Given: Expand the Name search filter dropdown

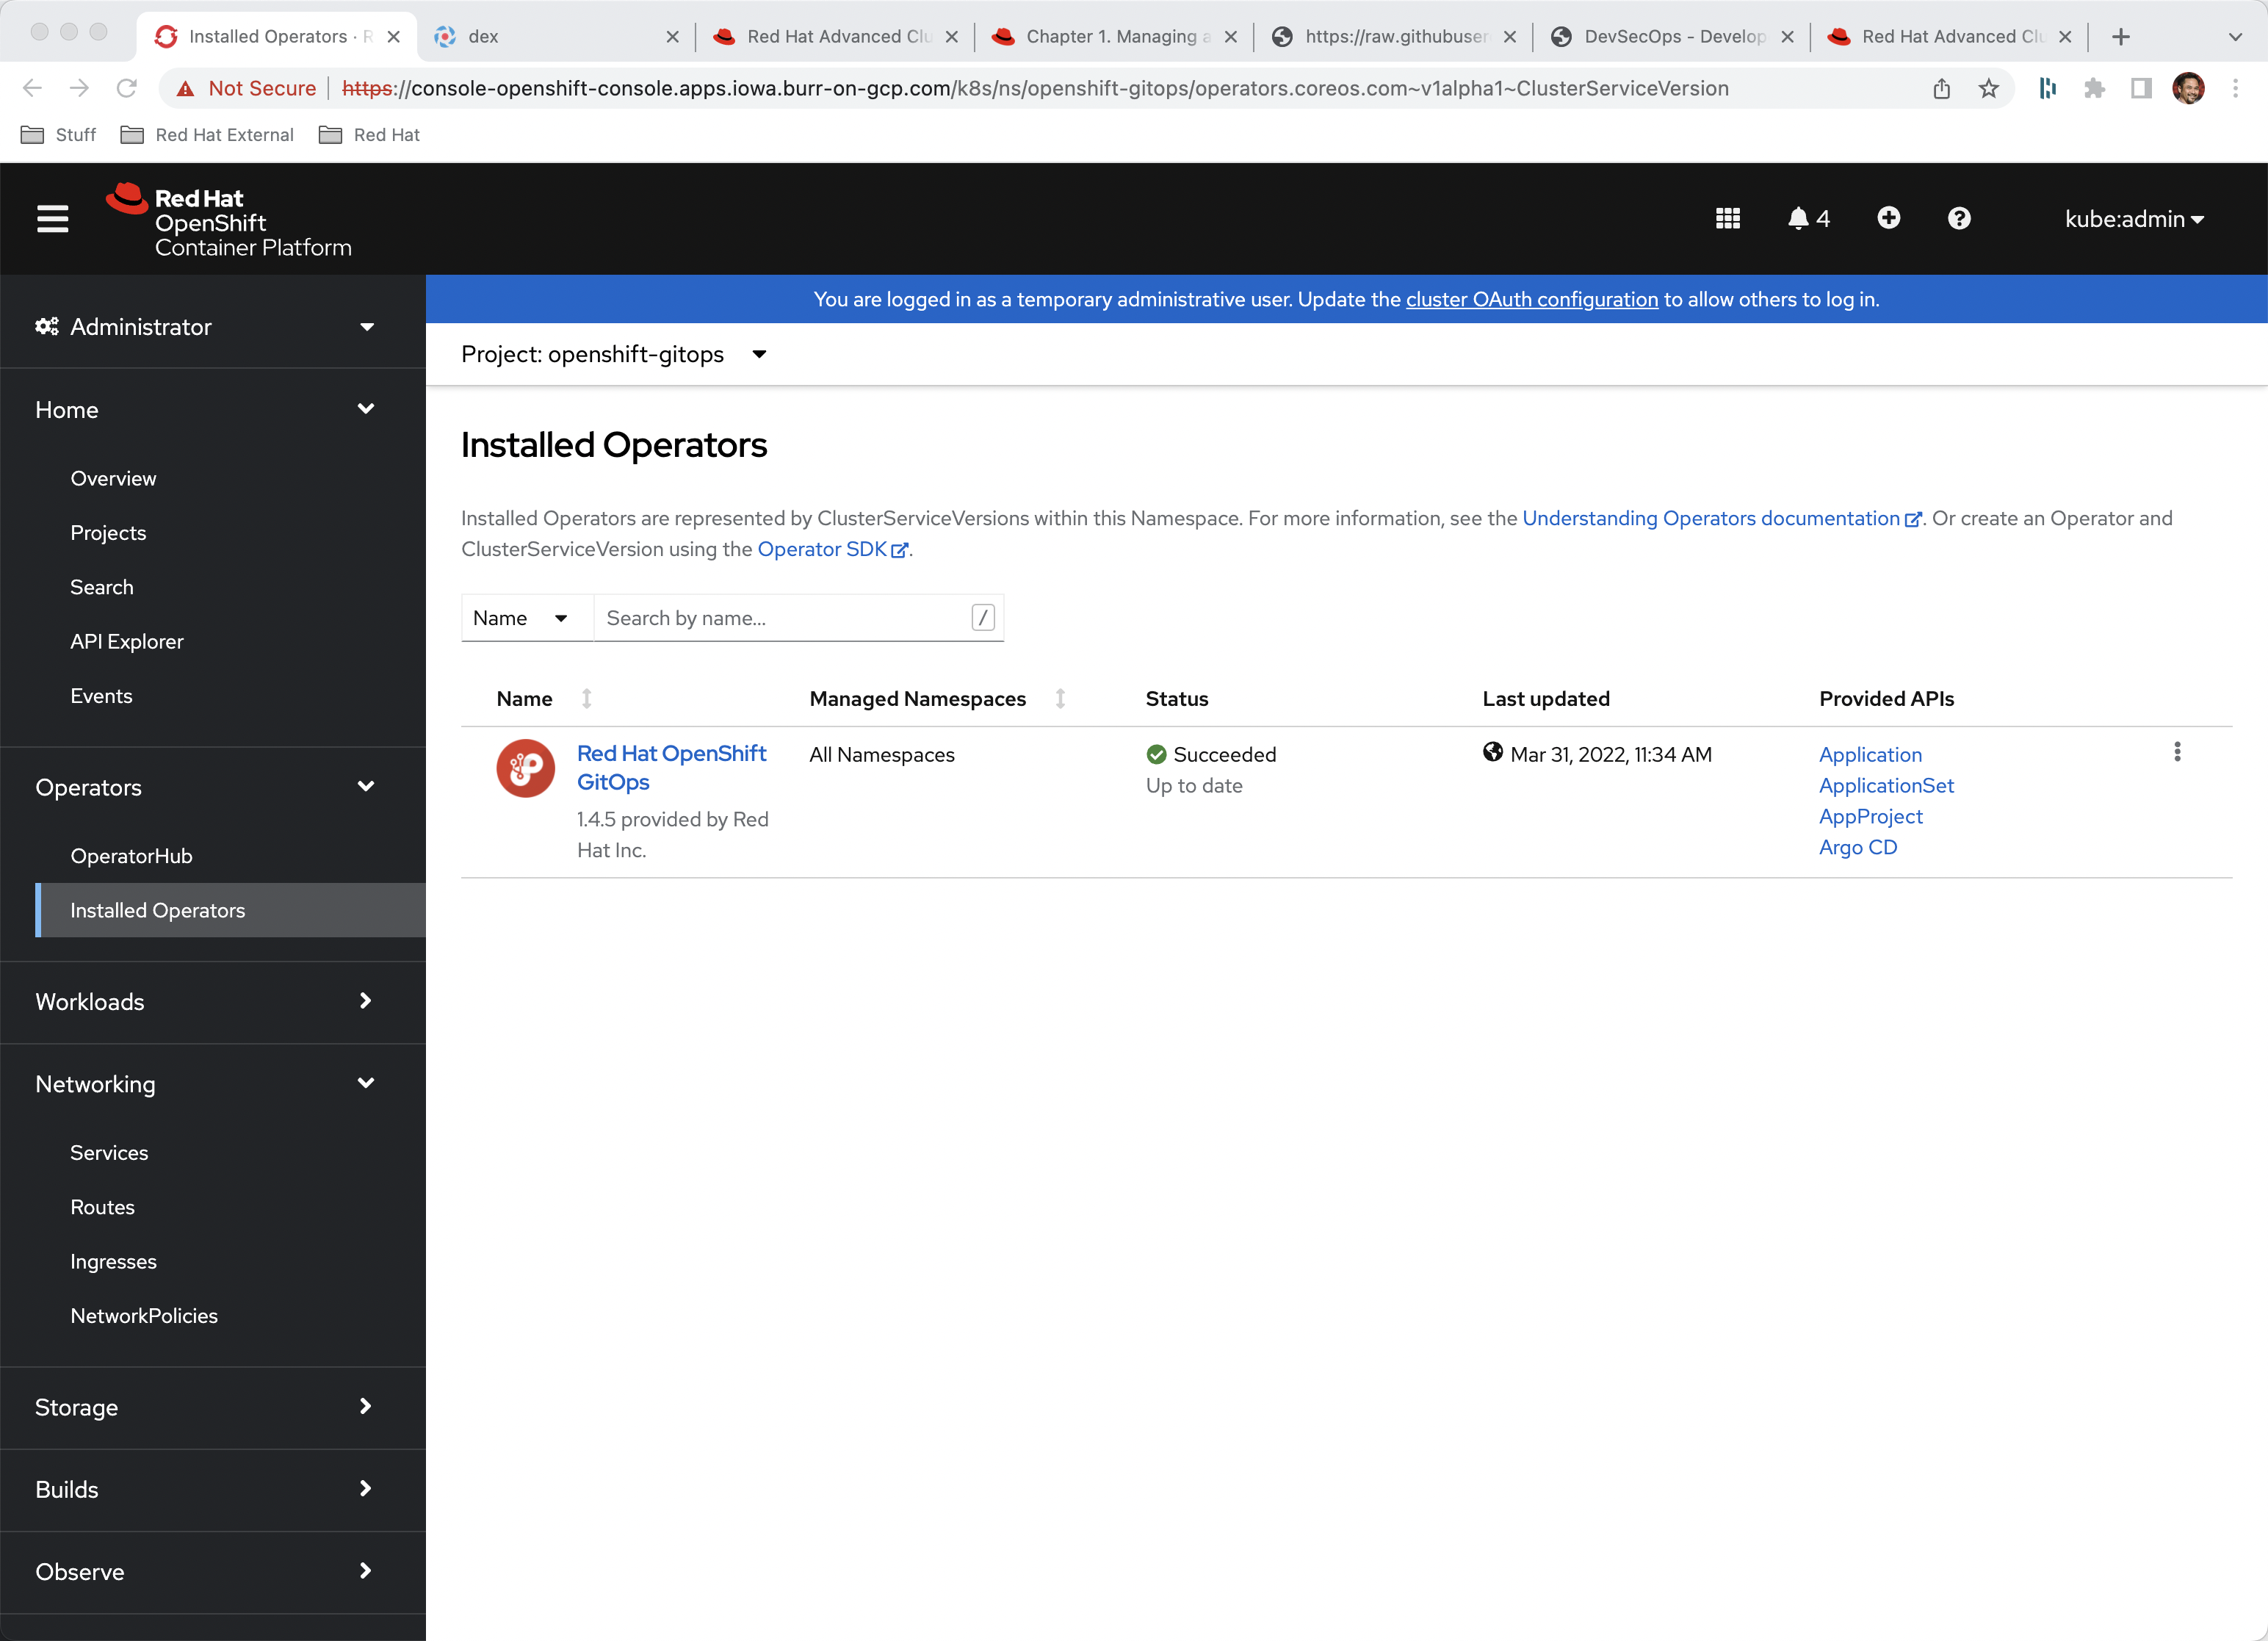Looking at the screenshot, I should (x=519, y=618).
